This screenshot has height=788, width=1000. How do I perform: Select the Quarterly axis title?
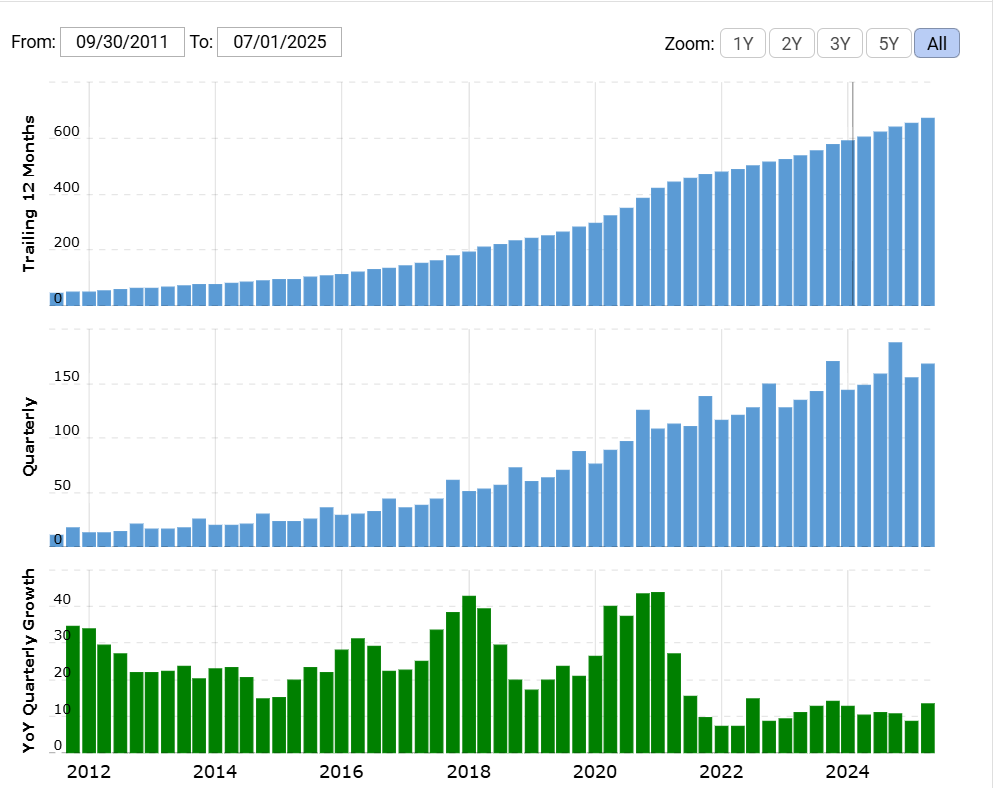click(x=29, y=436)
